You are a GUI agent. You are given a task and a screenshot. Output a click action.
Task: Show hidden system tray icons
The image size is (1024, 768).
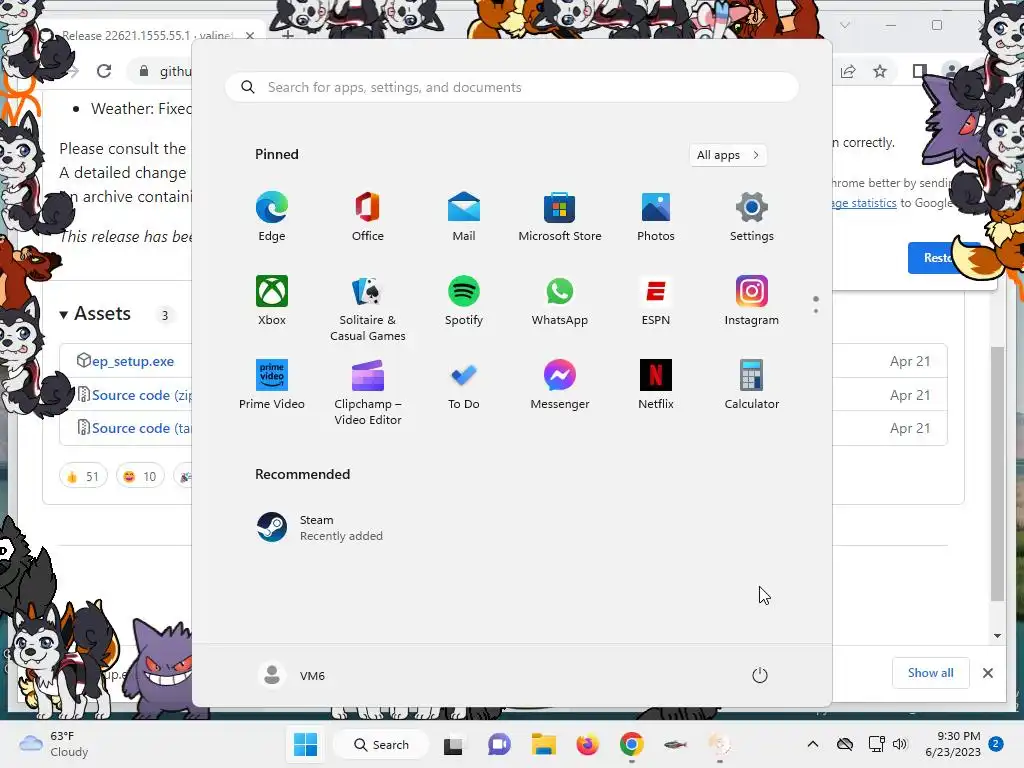click(812, 744)
